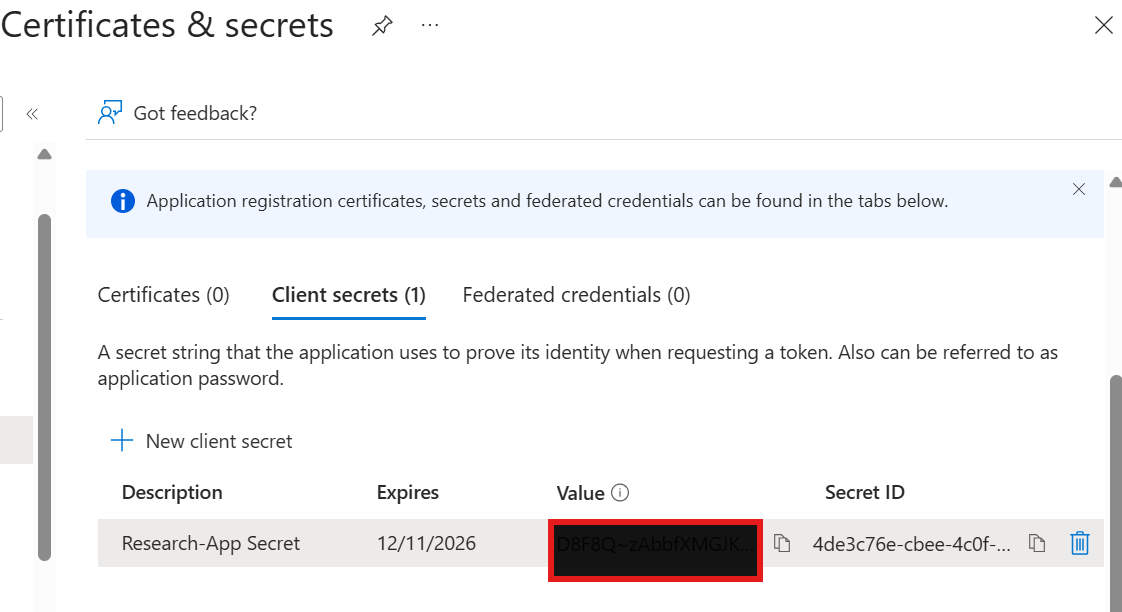1122x612 pixels.
Task: Pin the Certificates & secrets blade
Action: [x=382, y=26]
